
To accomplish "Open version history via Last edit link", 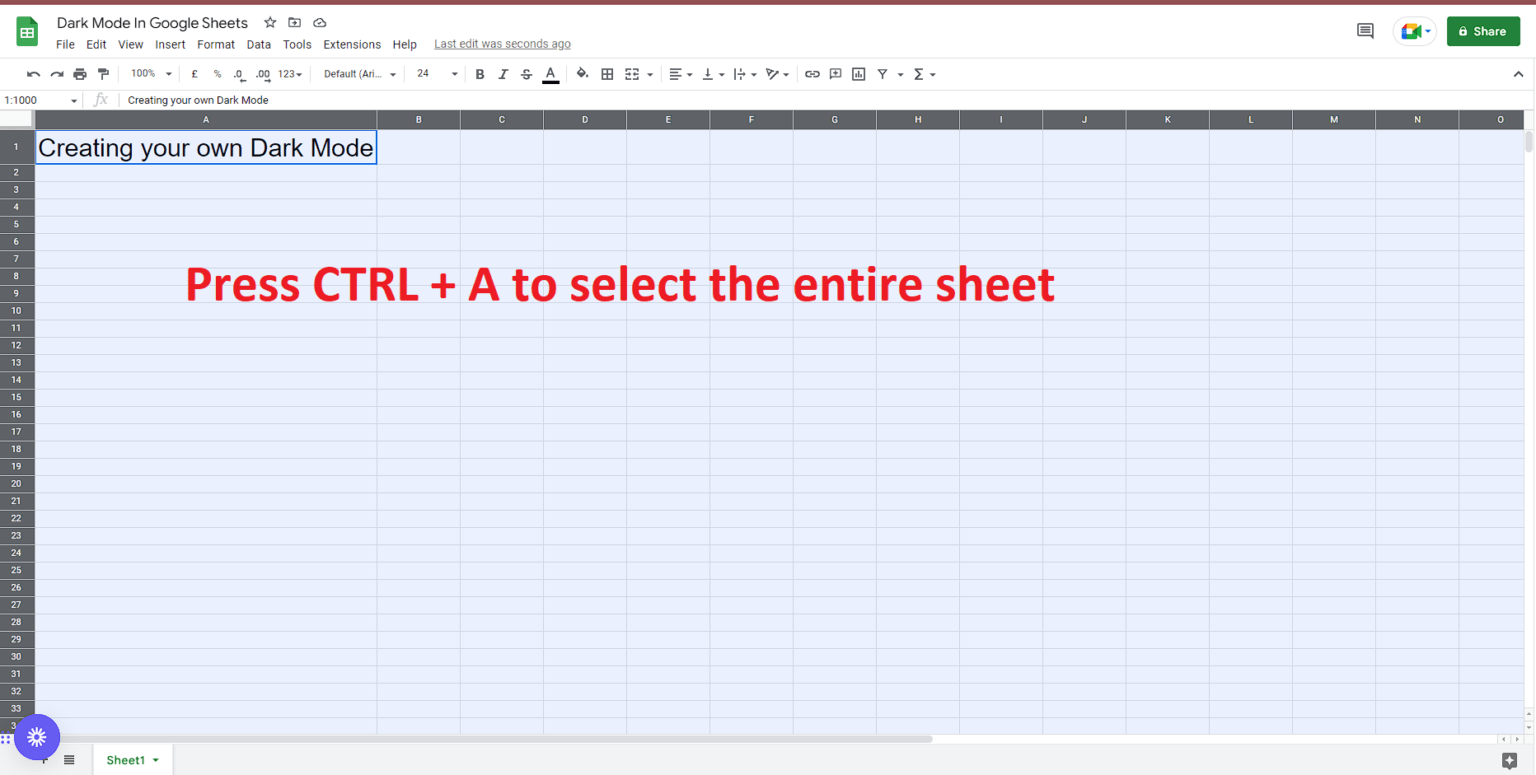I will tap(502, 44).
